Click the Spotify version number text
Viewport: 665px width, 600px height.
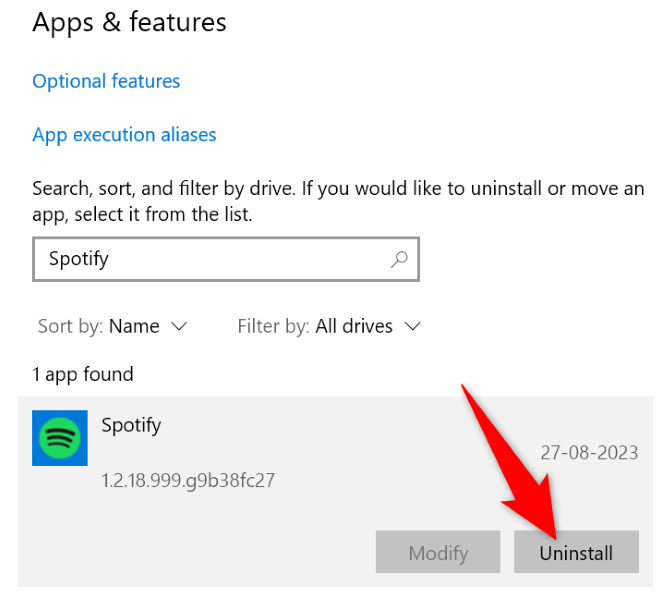(x=188, y=481)
